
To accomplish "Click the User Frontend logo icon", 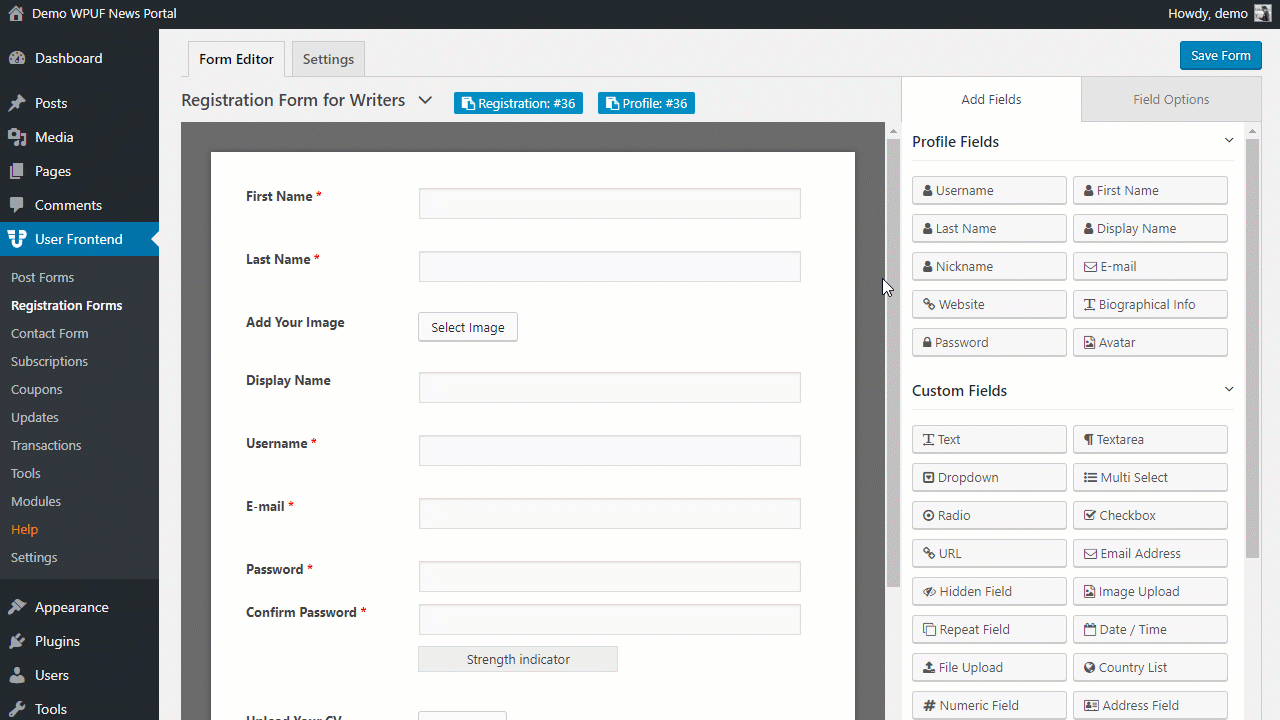I will pyautogui.click(x=17, y=239).
